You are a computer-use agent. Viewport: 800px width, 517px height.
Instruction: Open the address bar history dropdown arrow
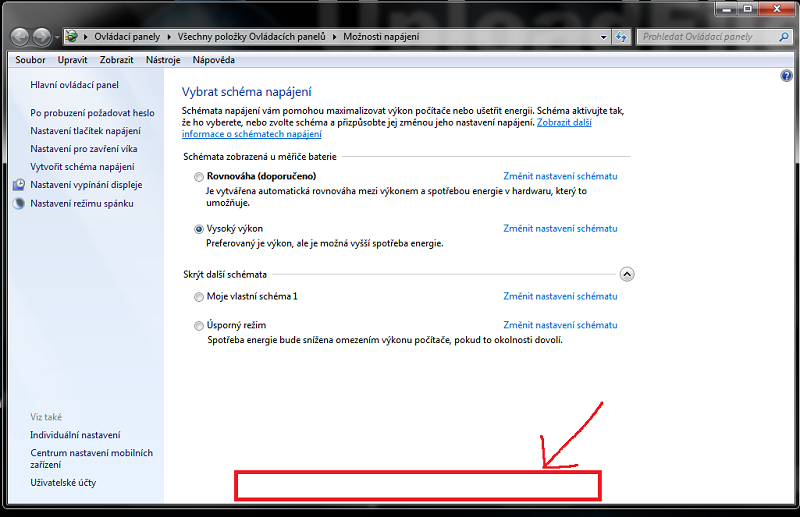(603, 37)
